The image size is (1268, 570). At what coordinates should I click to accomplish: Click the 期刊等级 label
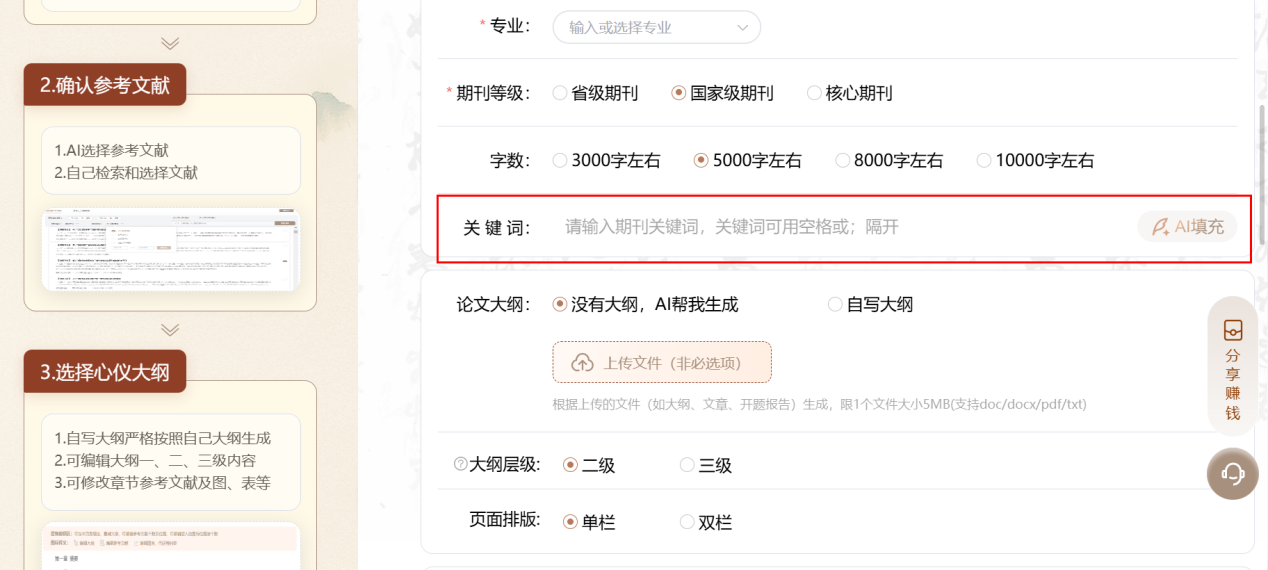coord(492,93)
